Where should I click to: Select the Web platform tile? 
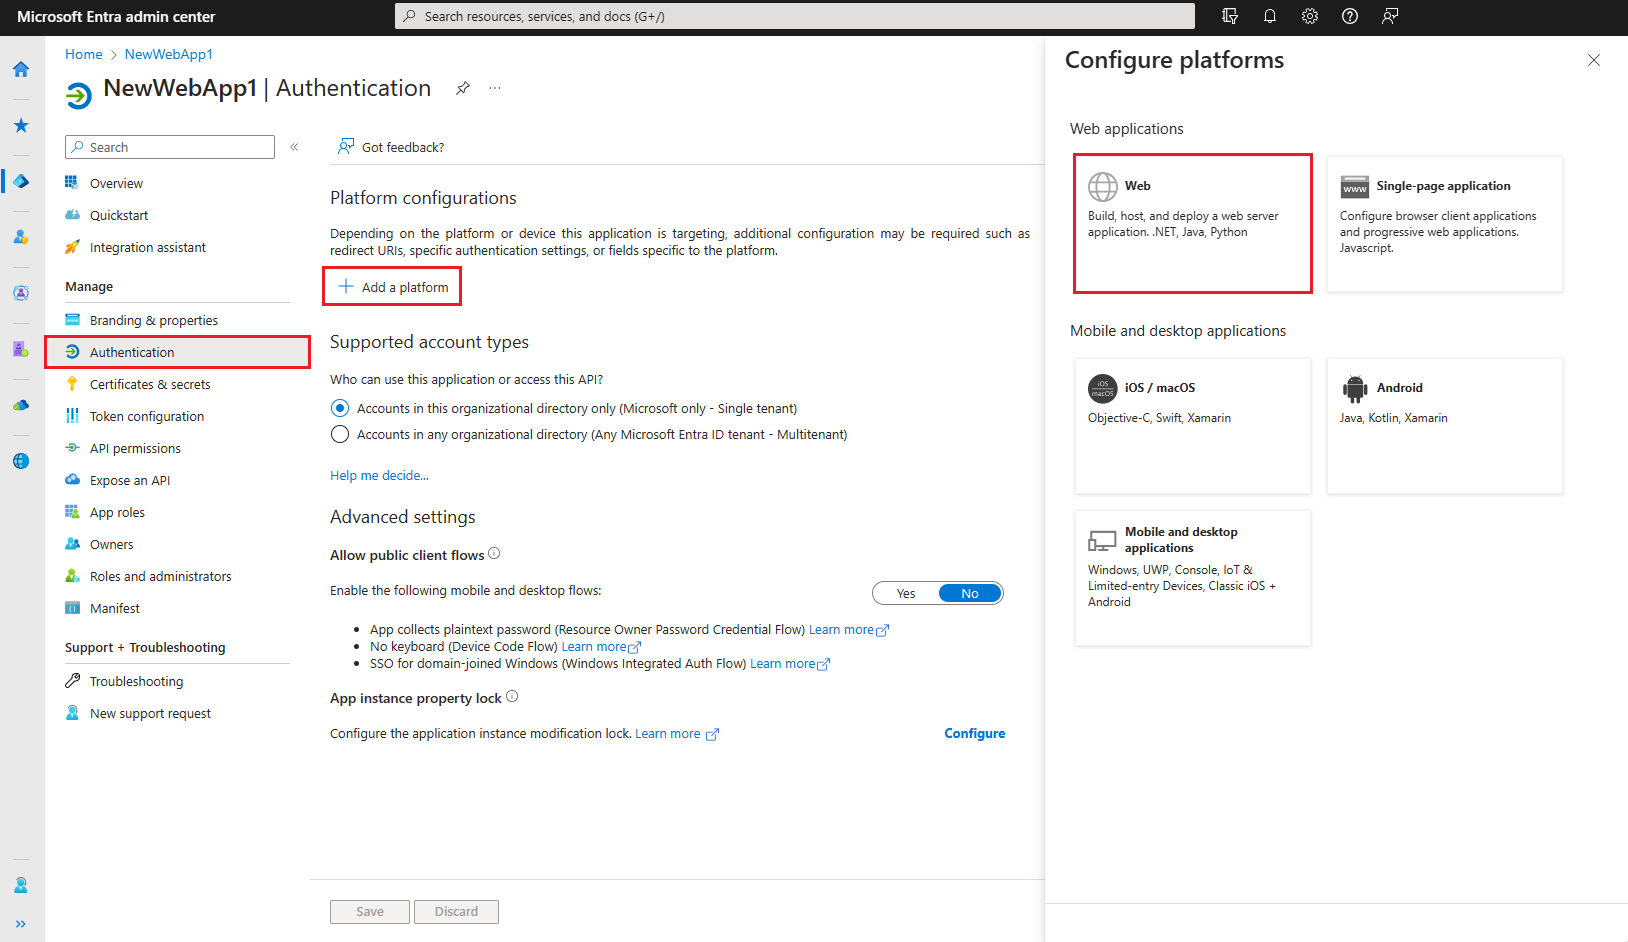1193,223
